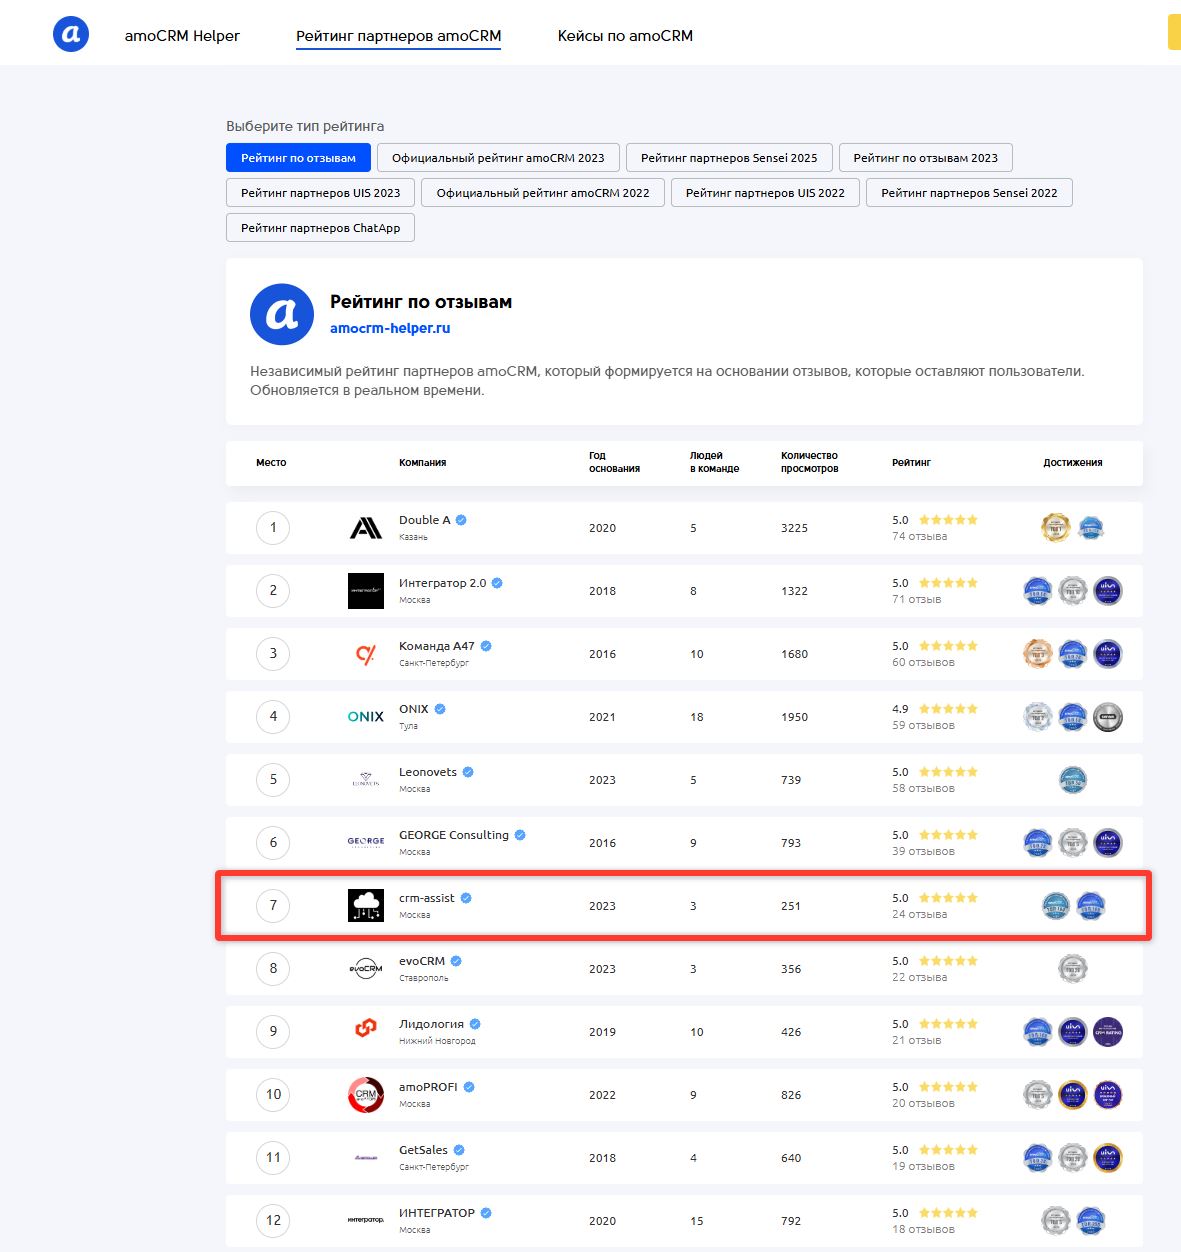This screenshot has height=1252, width=1181.
Task: Click the gold achievement badge for Double A
Action: (1055, 527)
